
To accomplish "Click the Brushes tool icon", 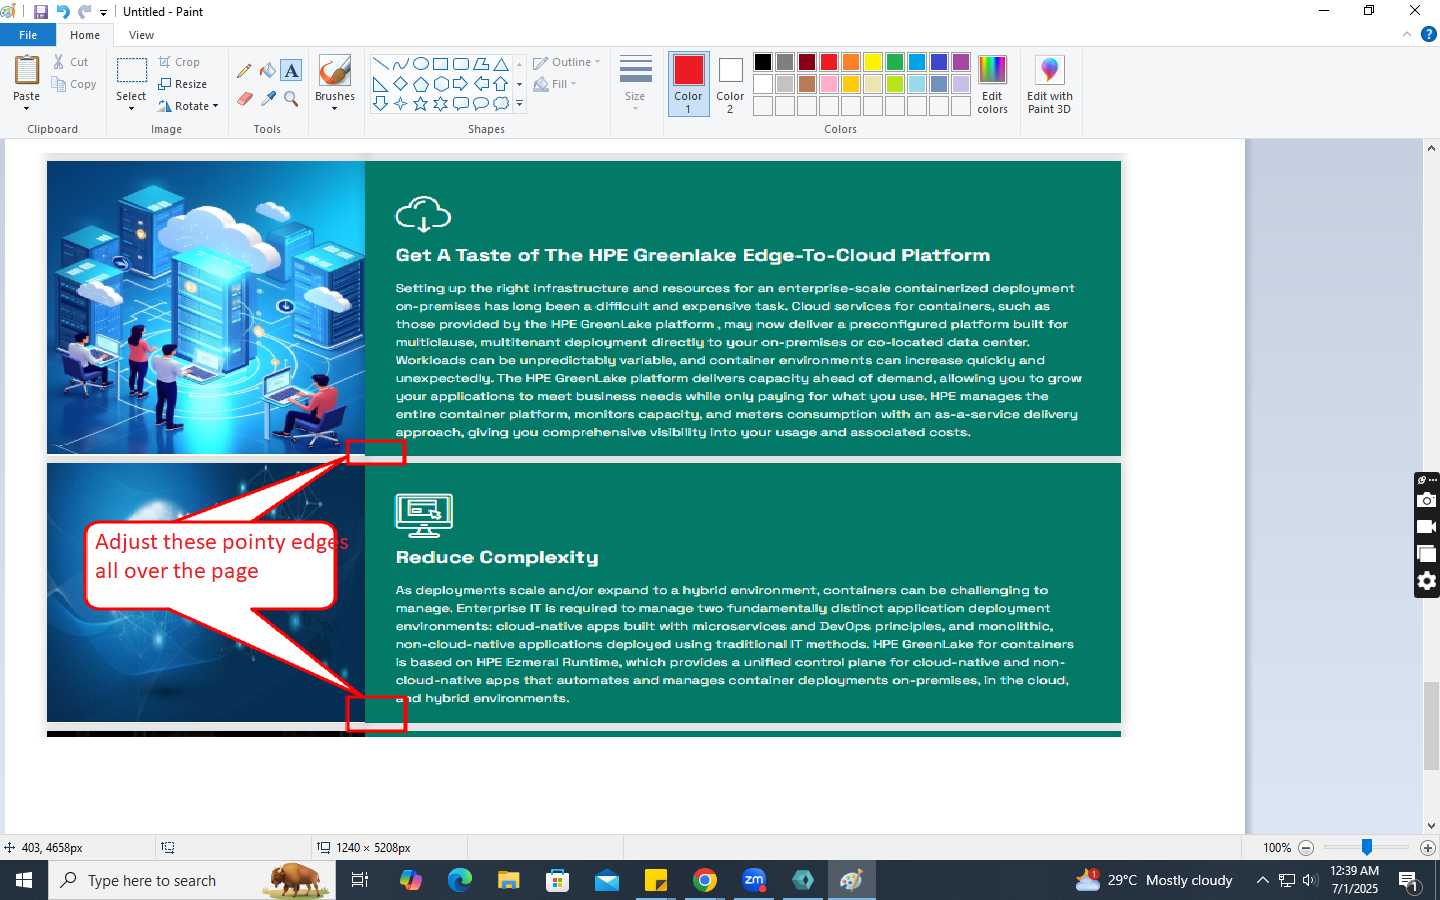I will 334,71.
